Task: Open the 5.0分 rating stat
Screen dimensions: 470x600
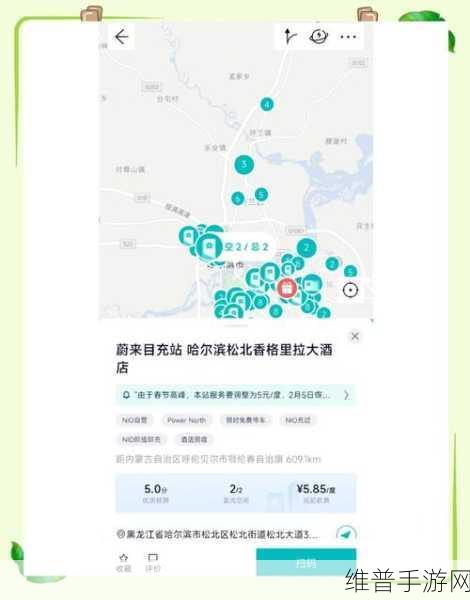Action: [x=155, y=493]
